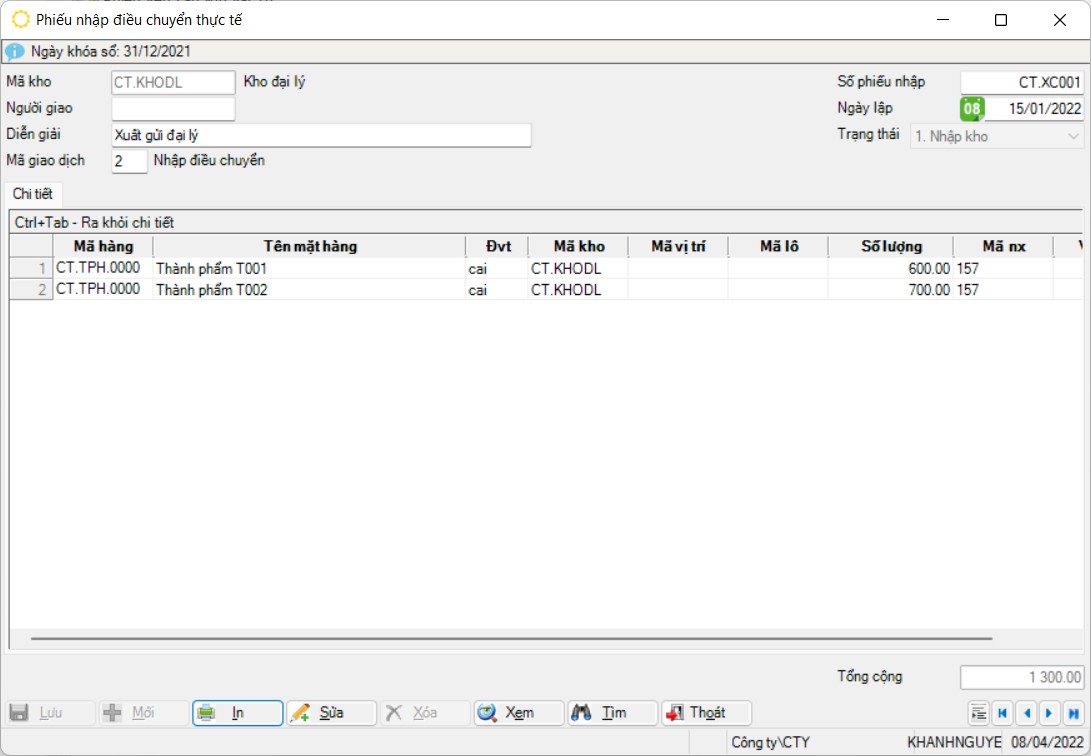Go to the first record
Image resolution: width=1091 pixels, height=756 pixels.
1002,713
